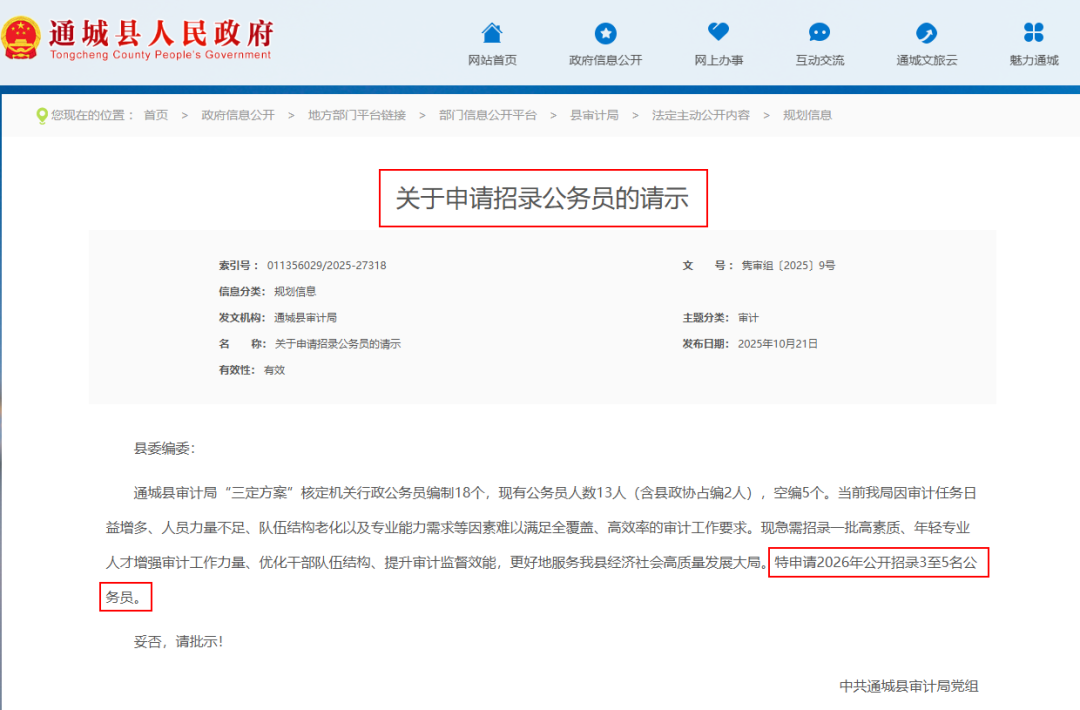The image size is (1080, 710).
Task: Click the icon above 通城文旅云
Action: 926,33
